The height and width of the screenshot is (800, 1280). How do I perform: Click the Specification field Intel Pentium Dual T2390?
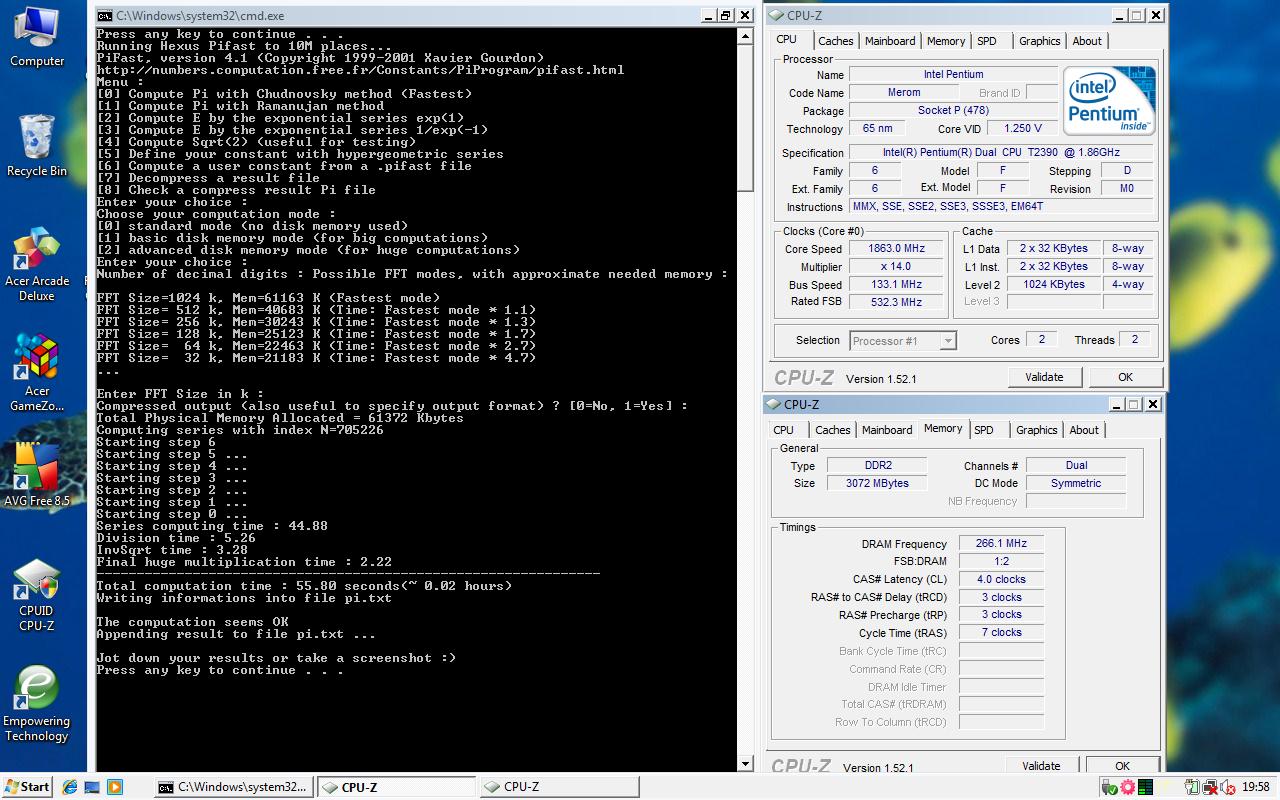pos(1001,153)
